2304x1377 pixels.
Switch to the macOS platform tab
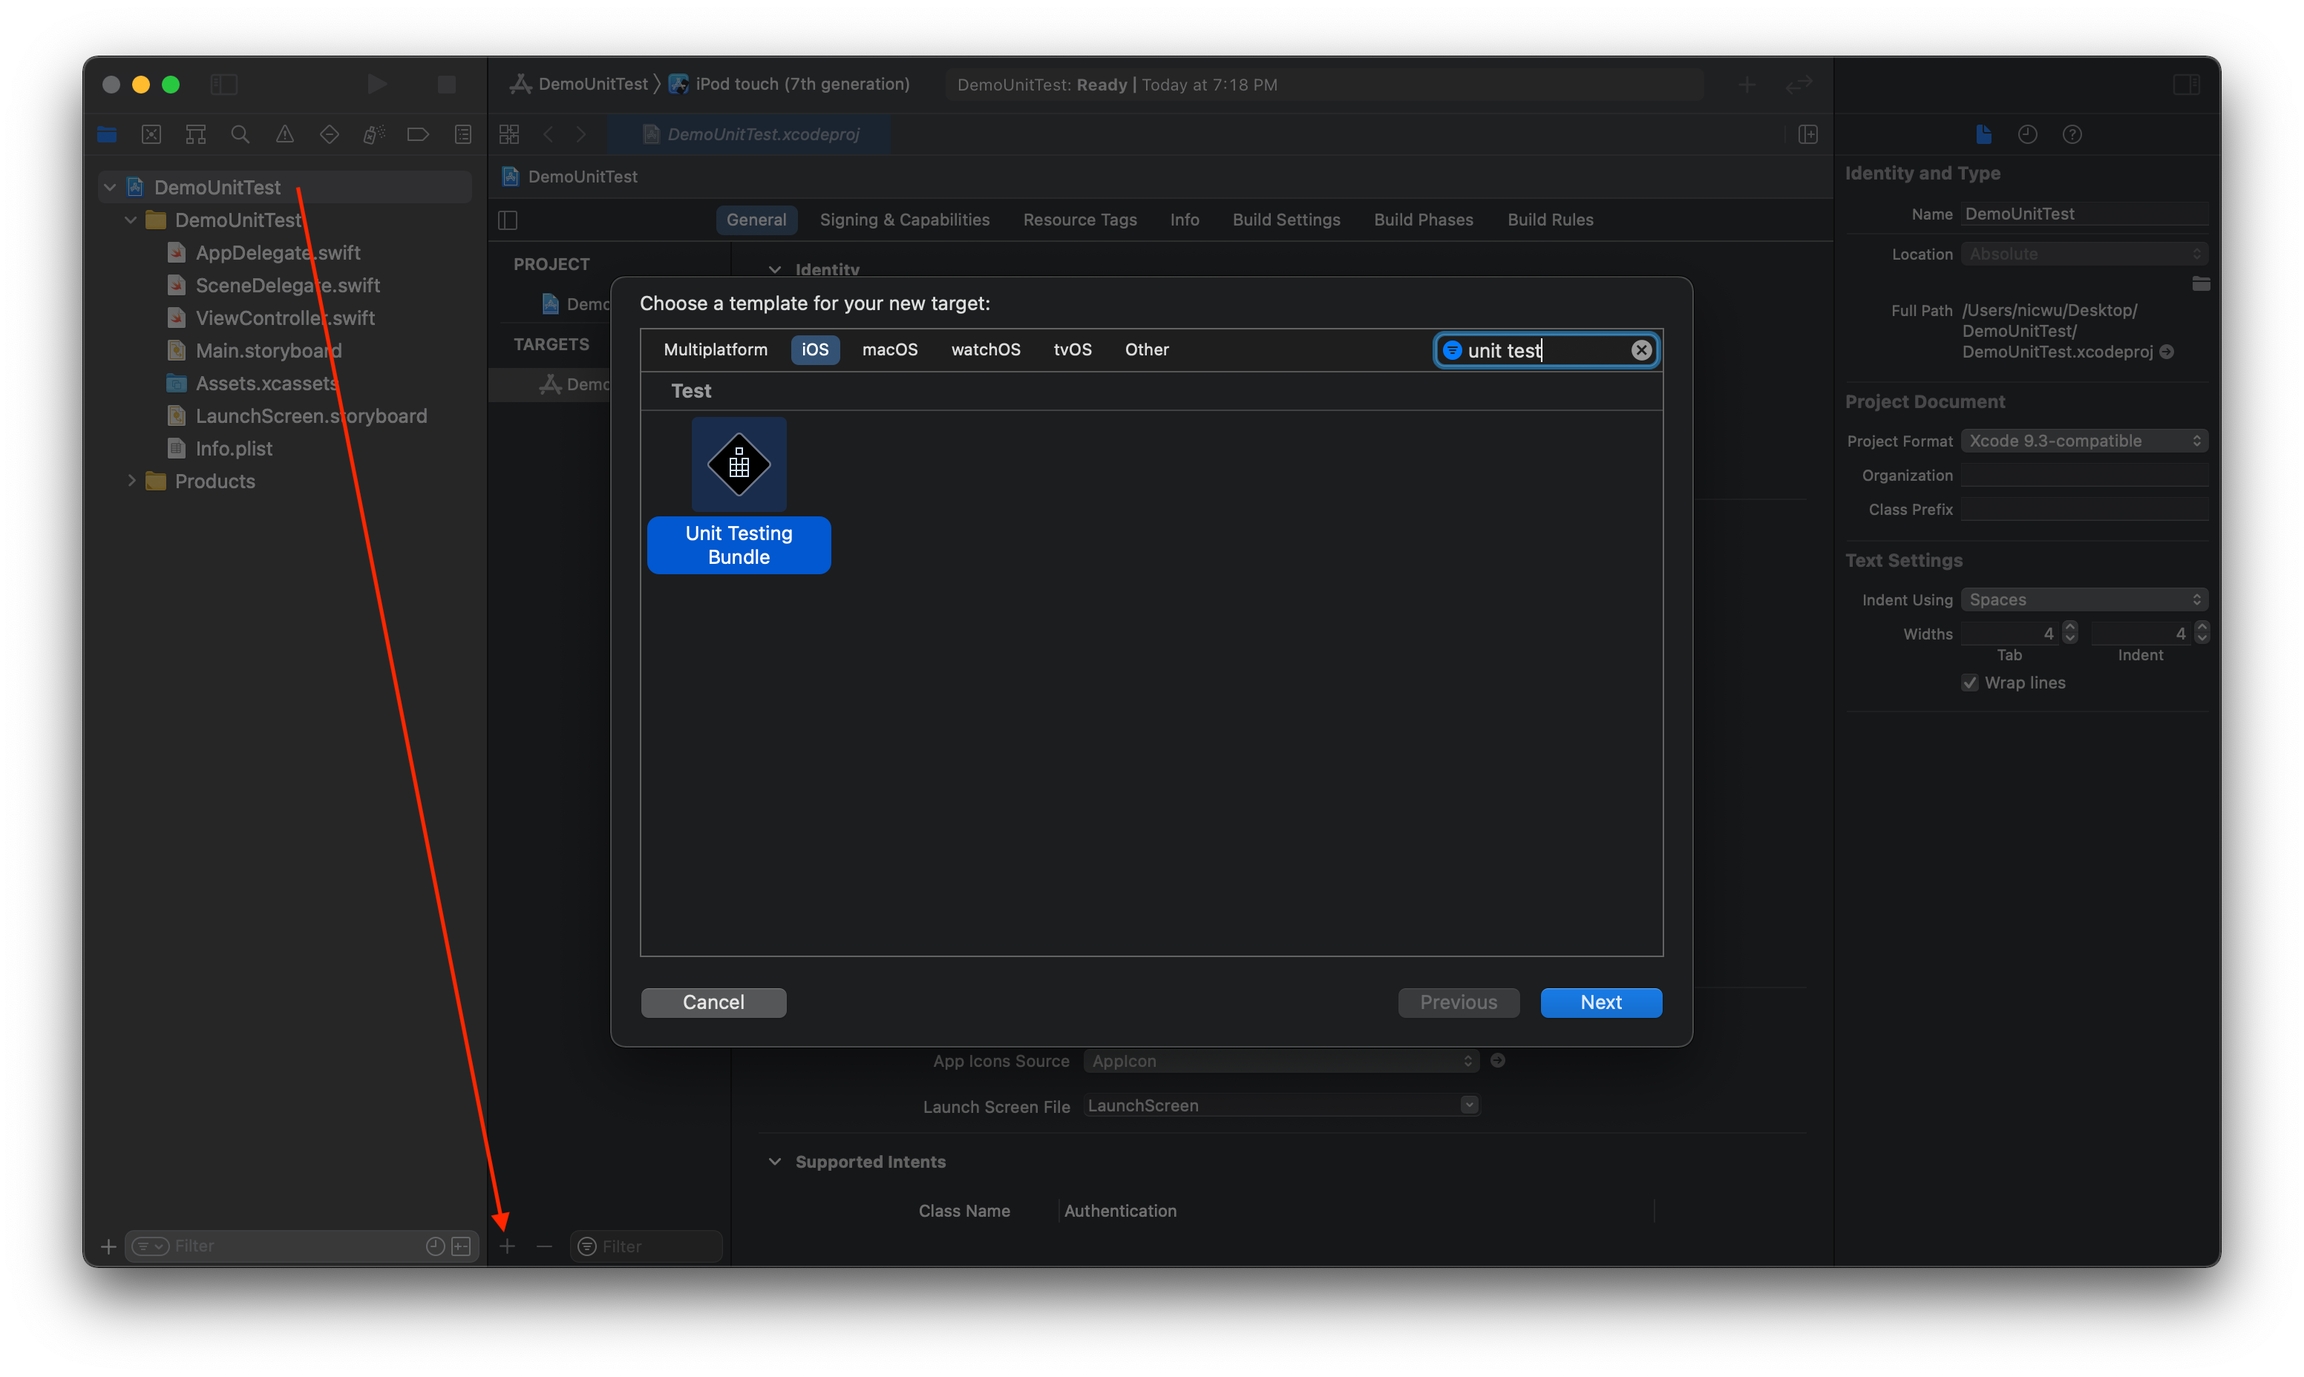[889, 350]
